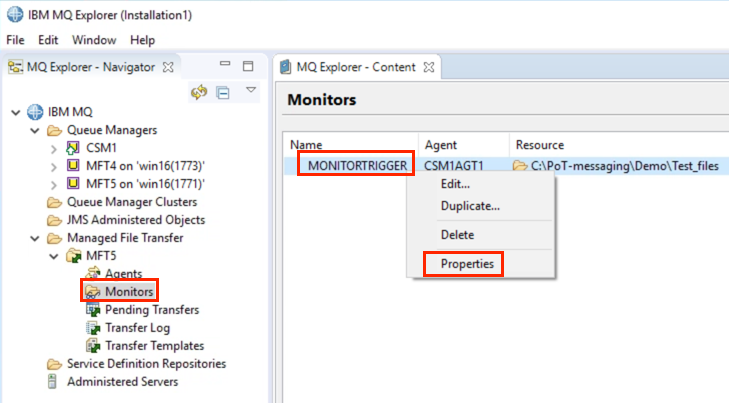
Task: Click the Transfer Templates icon
Action: 93,346
